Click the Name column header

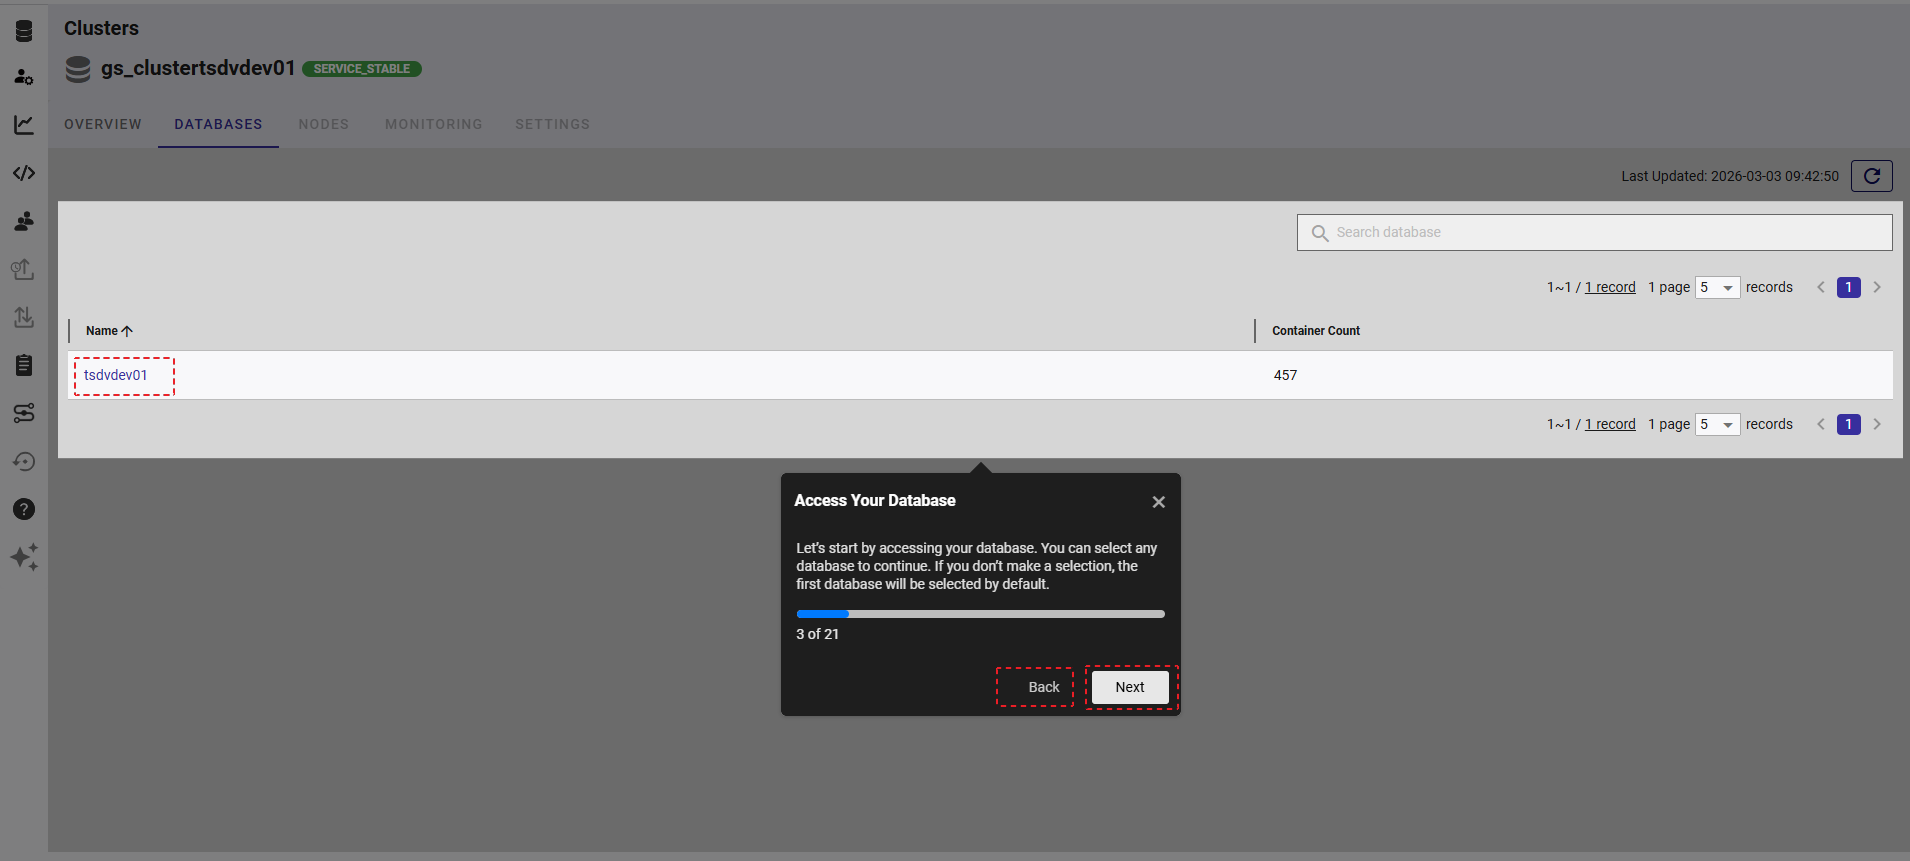(x=102, y=331)
